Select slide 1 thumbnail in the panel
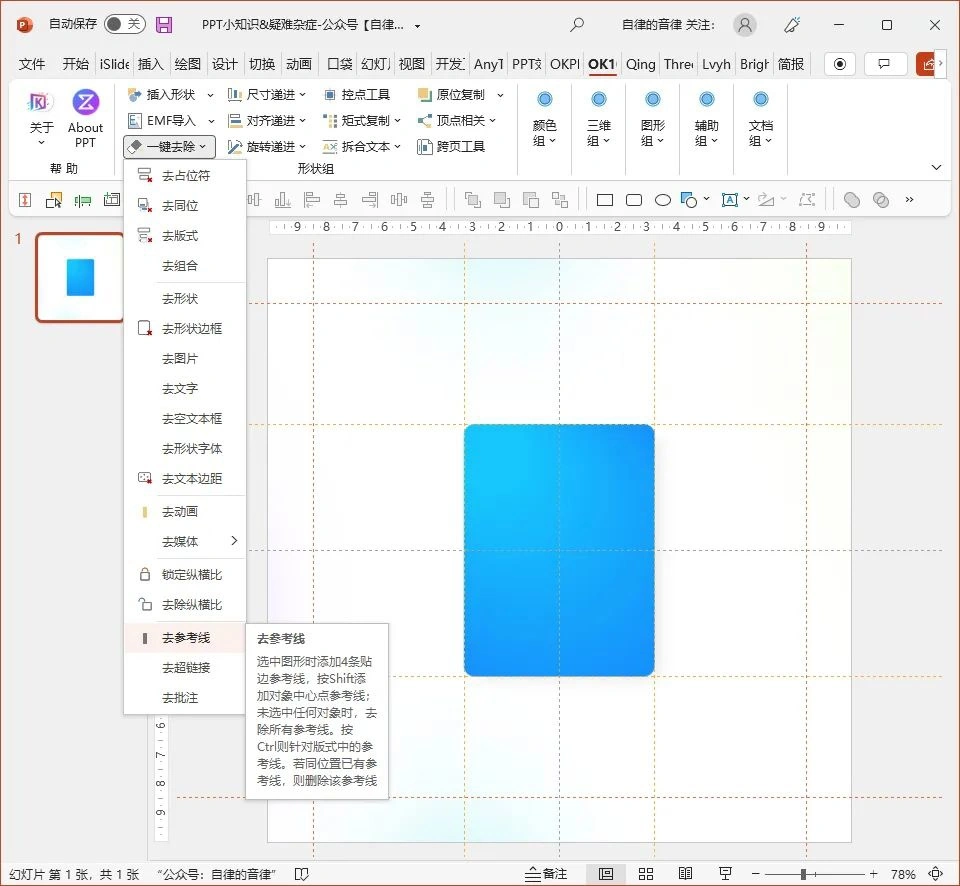The height and width of the screenshot is (886, 960). [79, 277]
